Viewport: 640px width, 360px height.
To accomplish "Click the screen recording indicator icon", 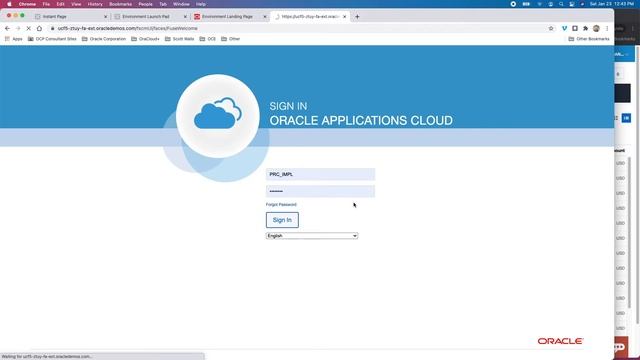I will [x=513, y=4].
